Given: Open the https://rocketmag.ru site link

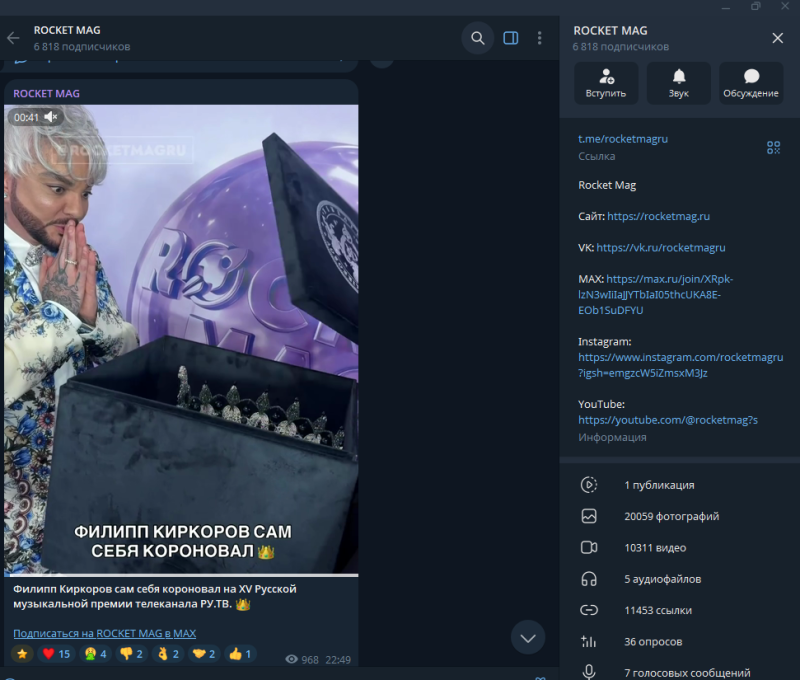Looking at the screenshot, I should 658,216.
